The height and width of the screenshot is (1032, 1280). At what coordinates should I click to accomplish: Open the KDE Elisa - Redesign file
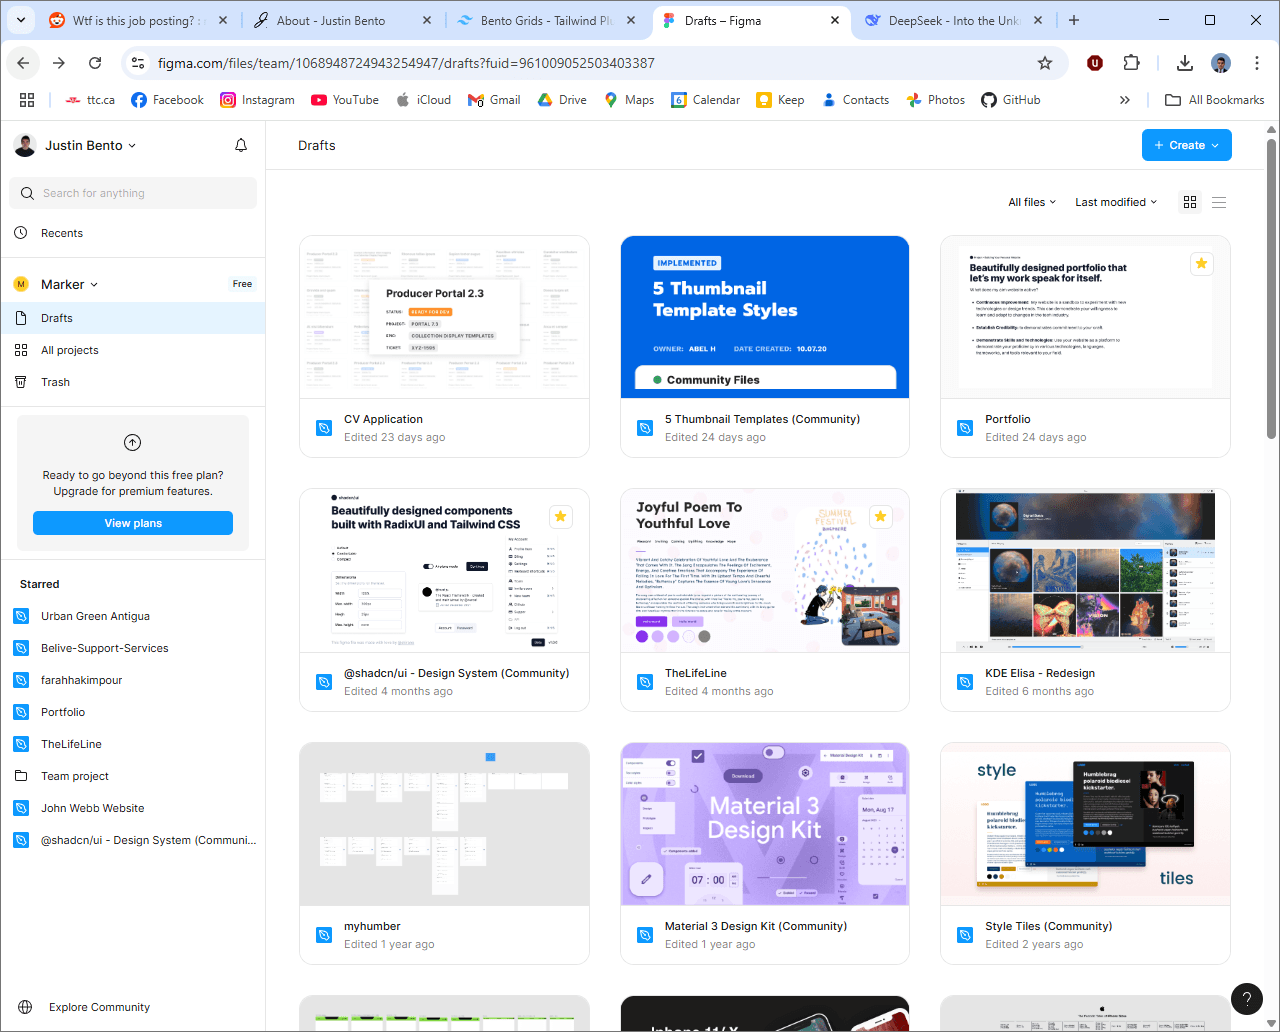1084,570
